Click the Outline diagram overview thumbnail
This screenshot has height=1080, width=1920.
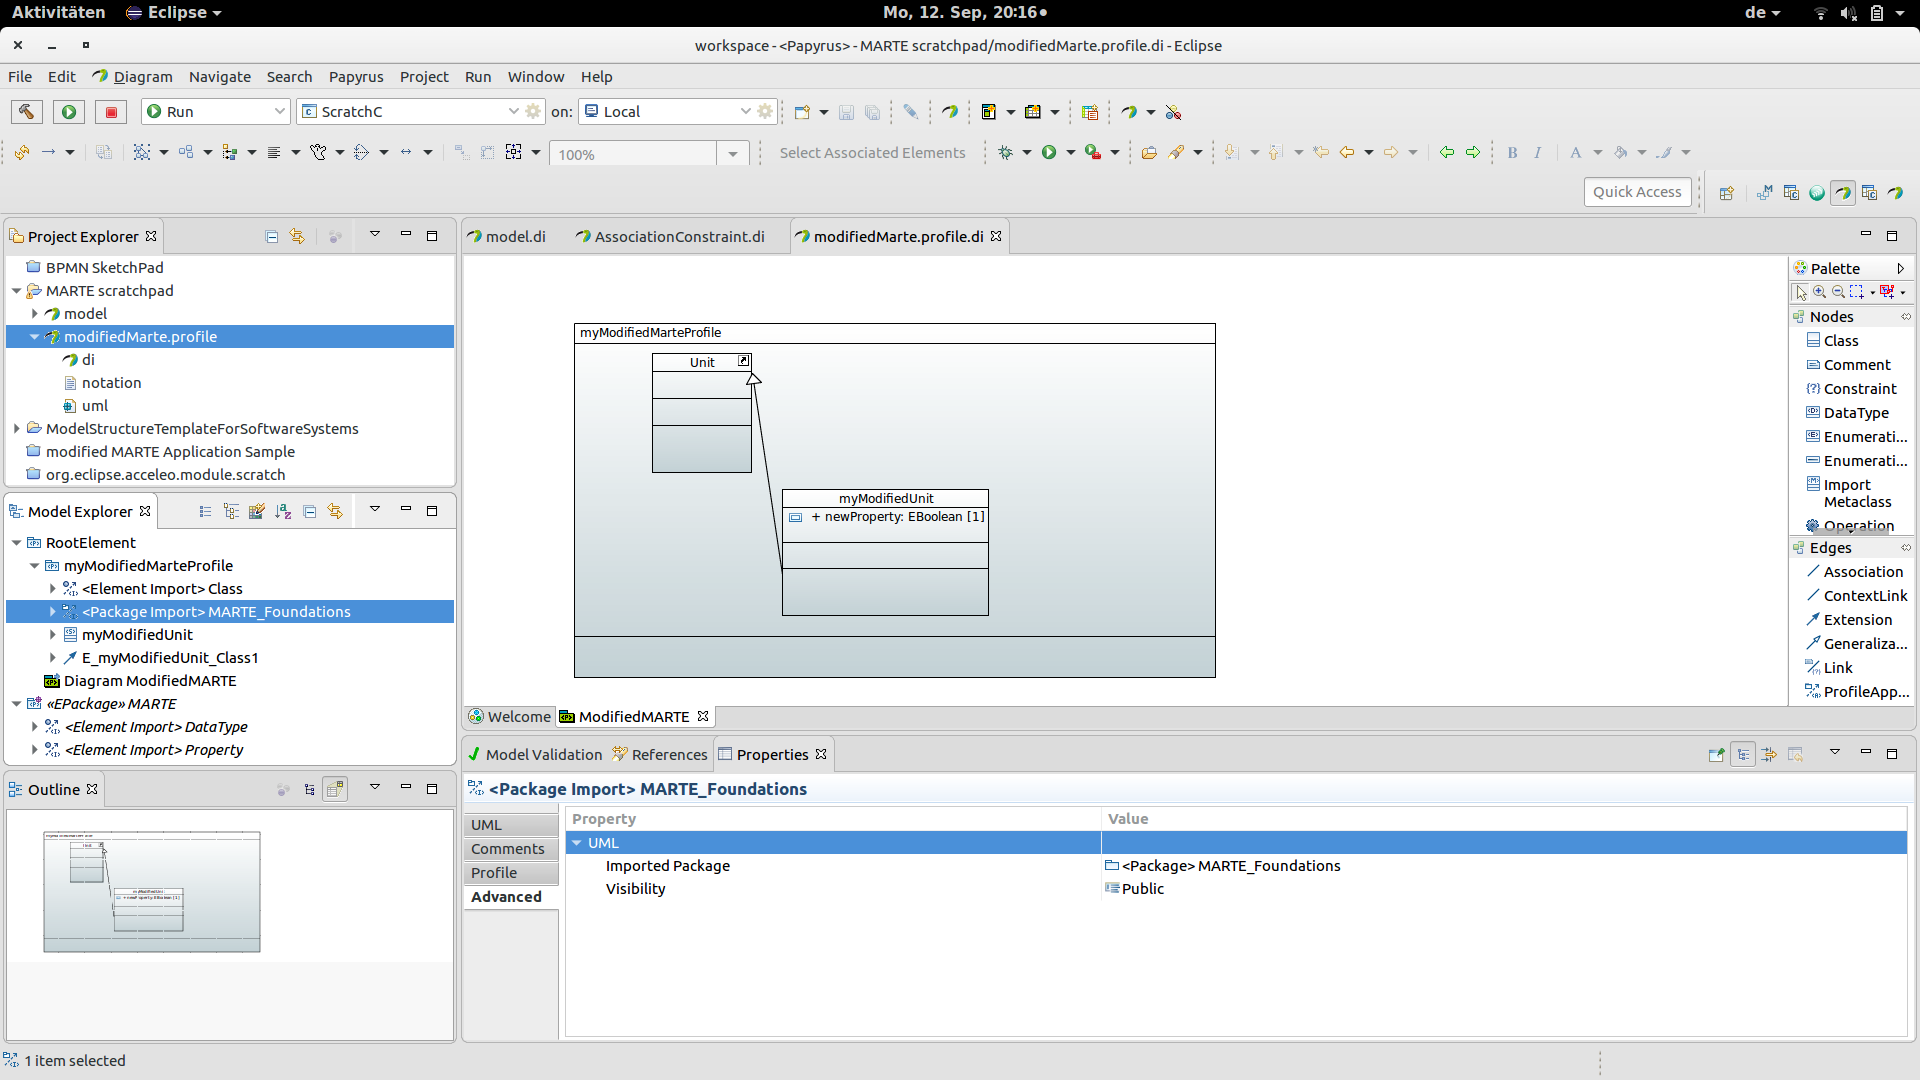[152, 892]
